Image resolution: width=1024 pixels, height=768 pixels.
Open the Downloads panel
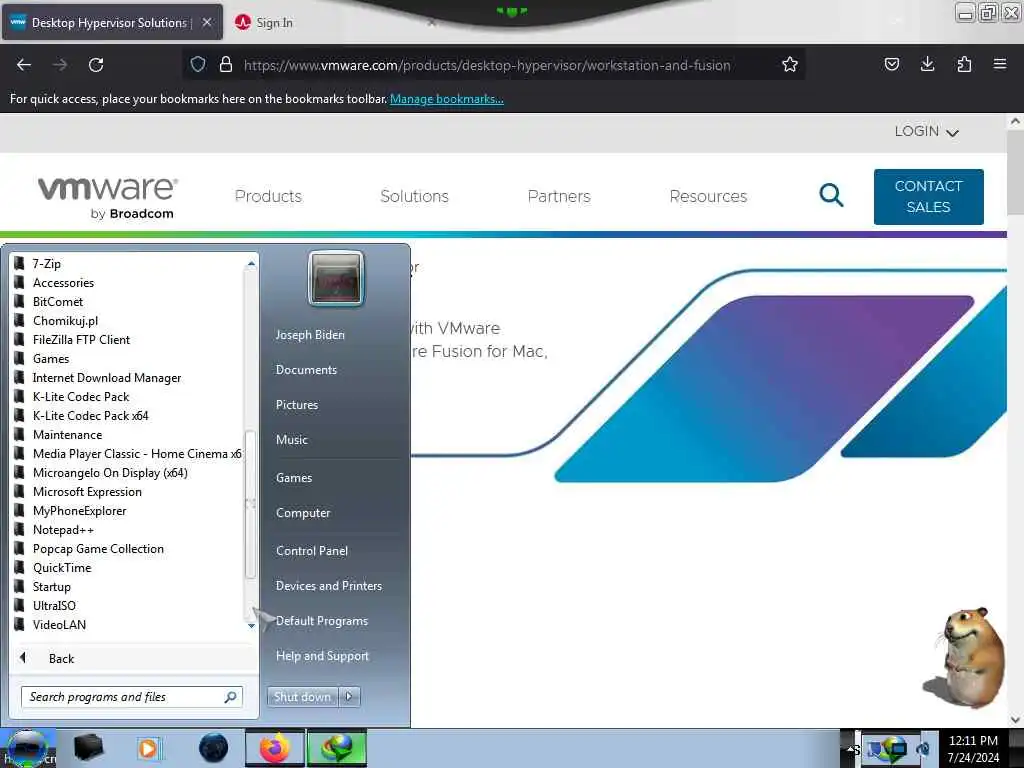point(927,64)
